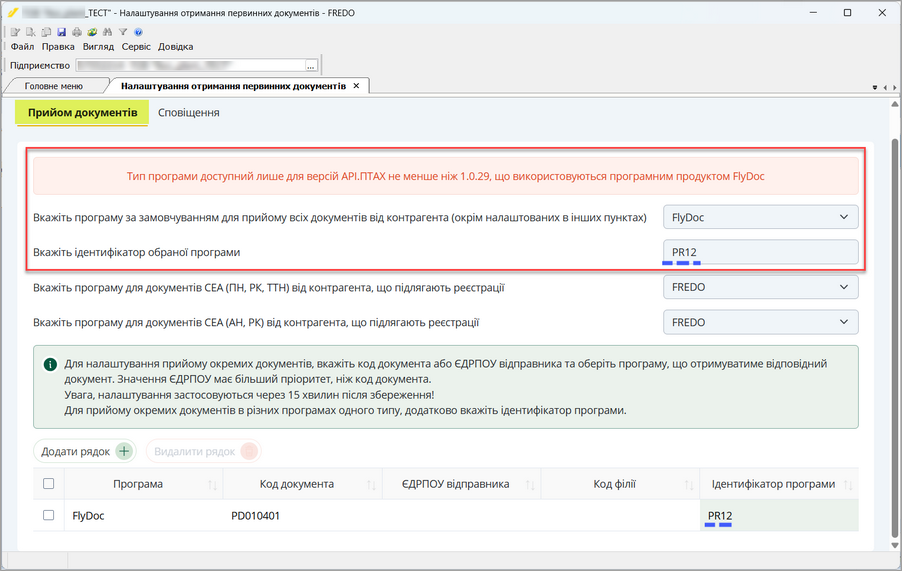Sort table by Код філії column arrows
902x571 pixels.
click(689, 485)
